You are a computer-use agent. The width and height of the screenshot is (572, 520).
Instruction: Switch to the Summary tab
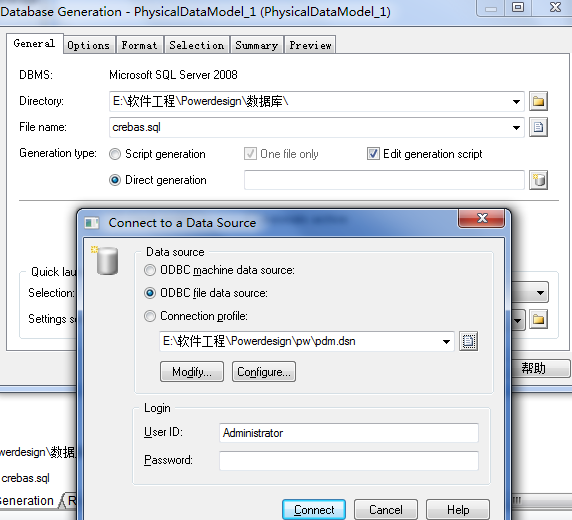point(256,45)
